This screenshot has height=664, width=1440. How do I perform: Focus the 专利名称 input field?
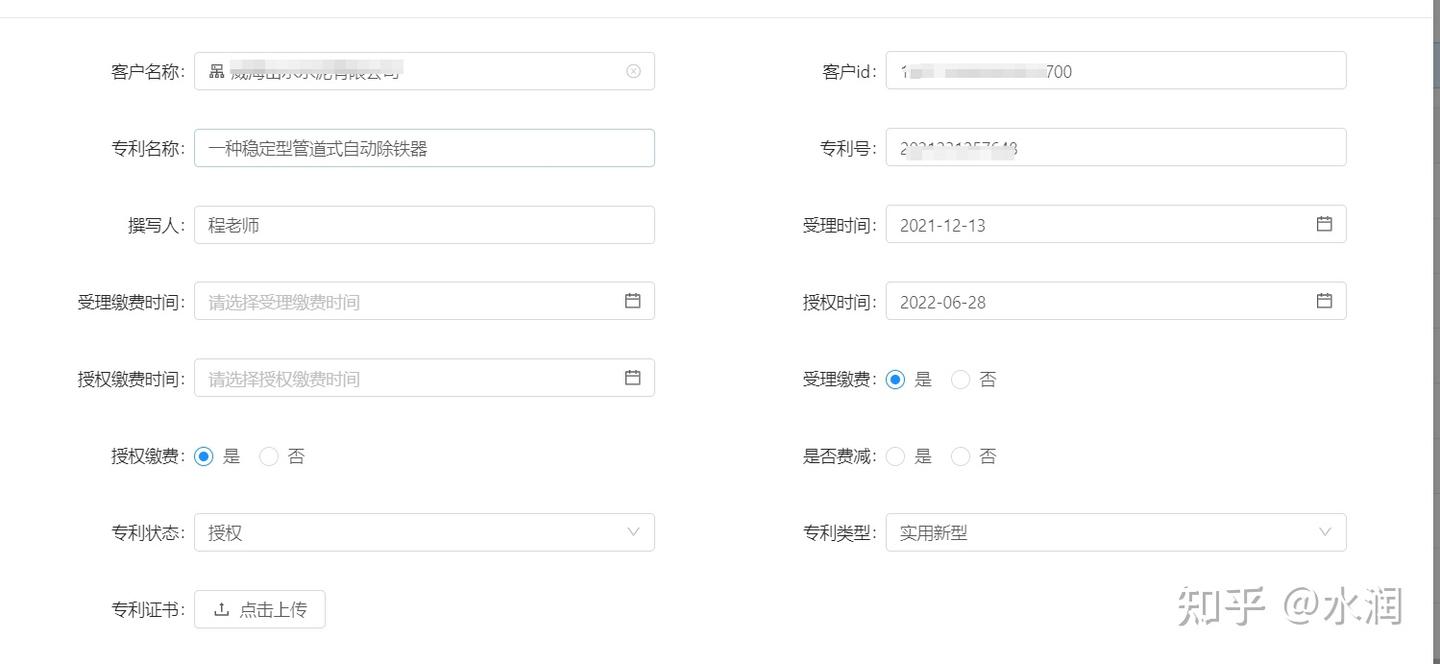pos(424,148)
